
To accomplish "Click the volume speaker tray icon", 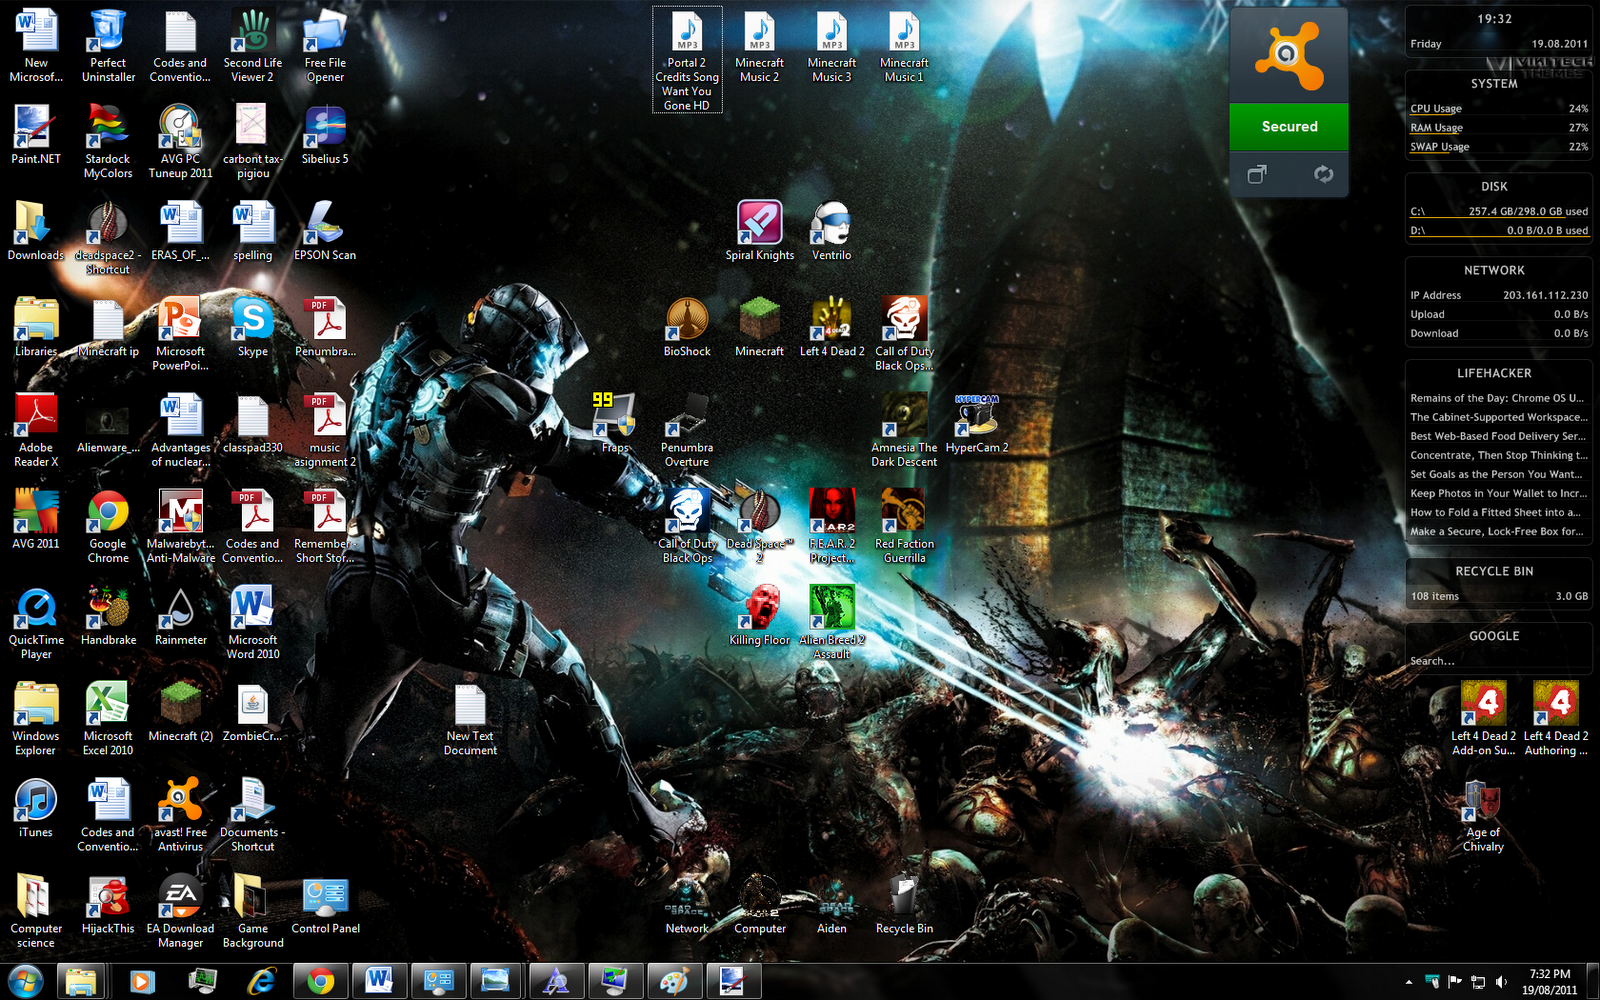I will [1501, 982].
